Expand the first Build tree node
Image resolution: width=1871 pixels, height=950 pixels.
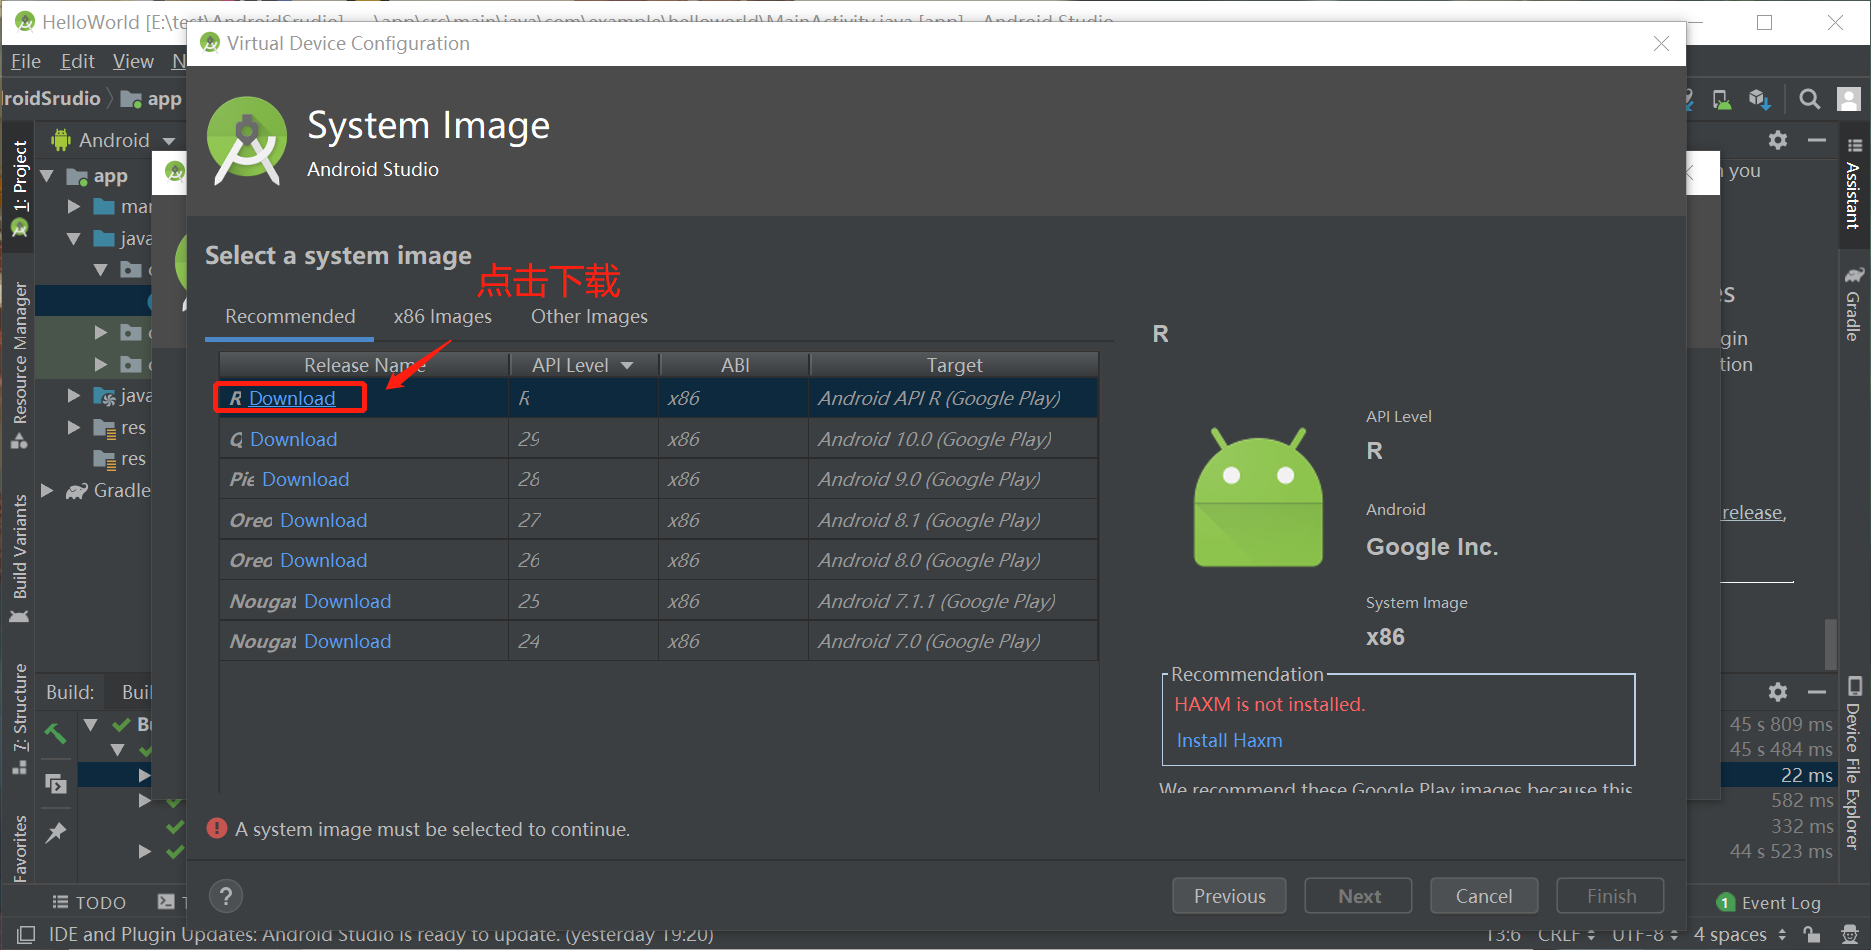tap(91, 724)
